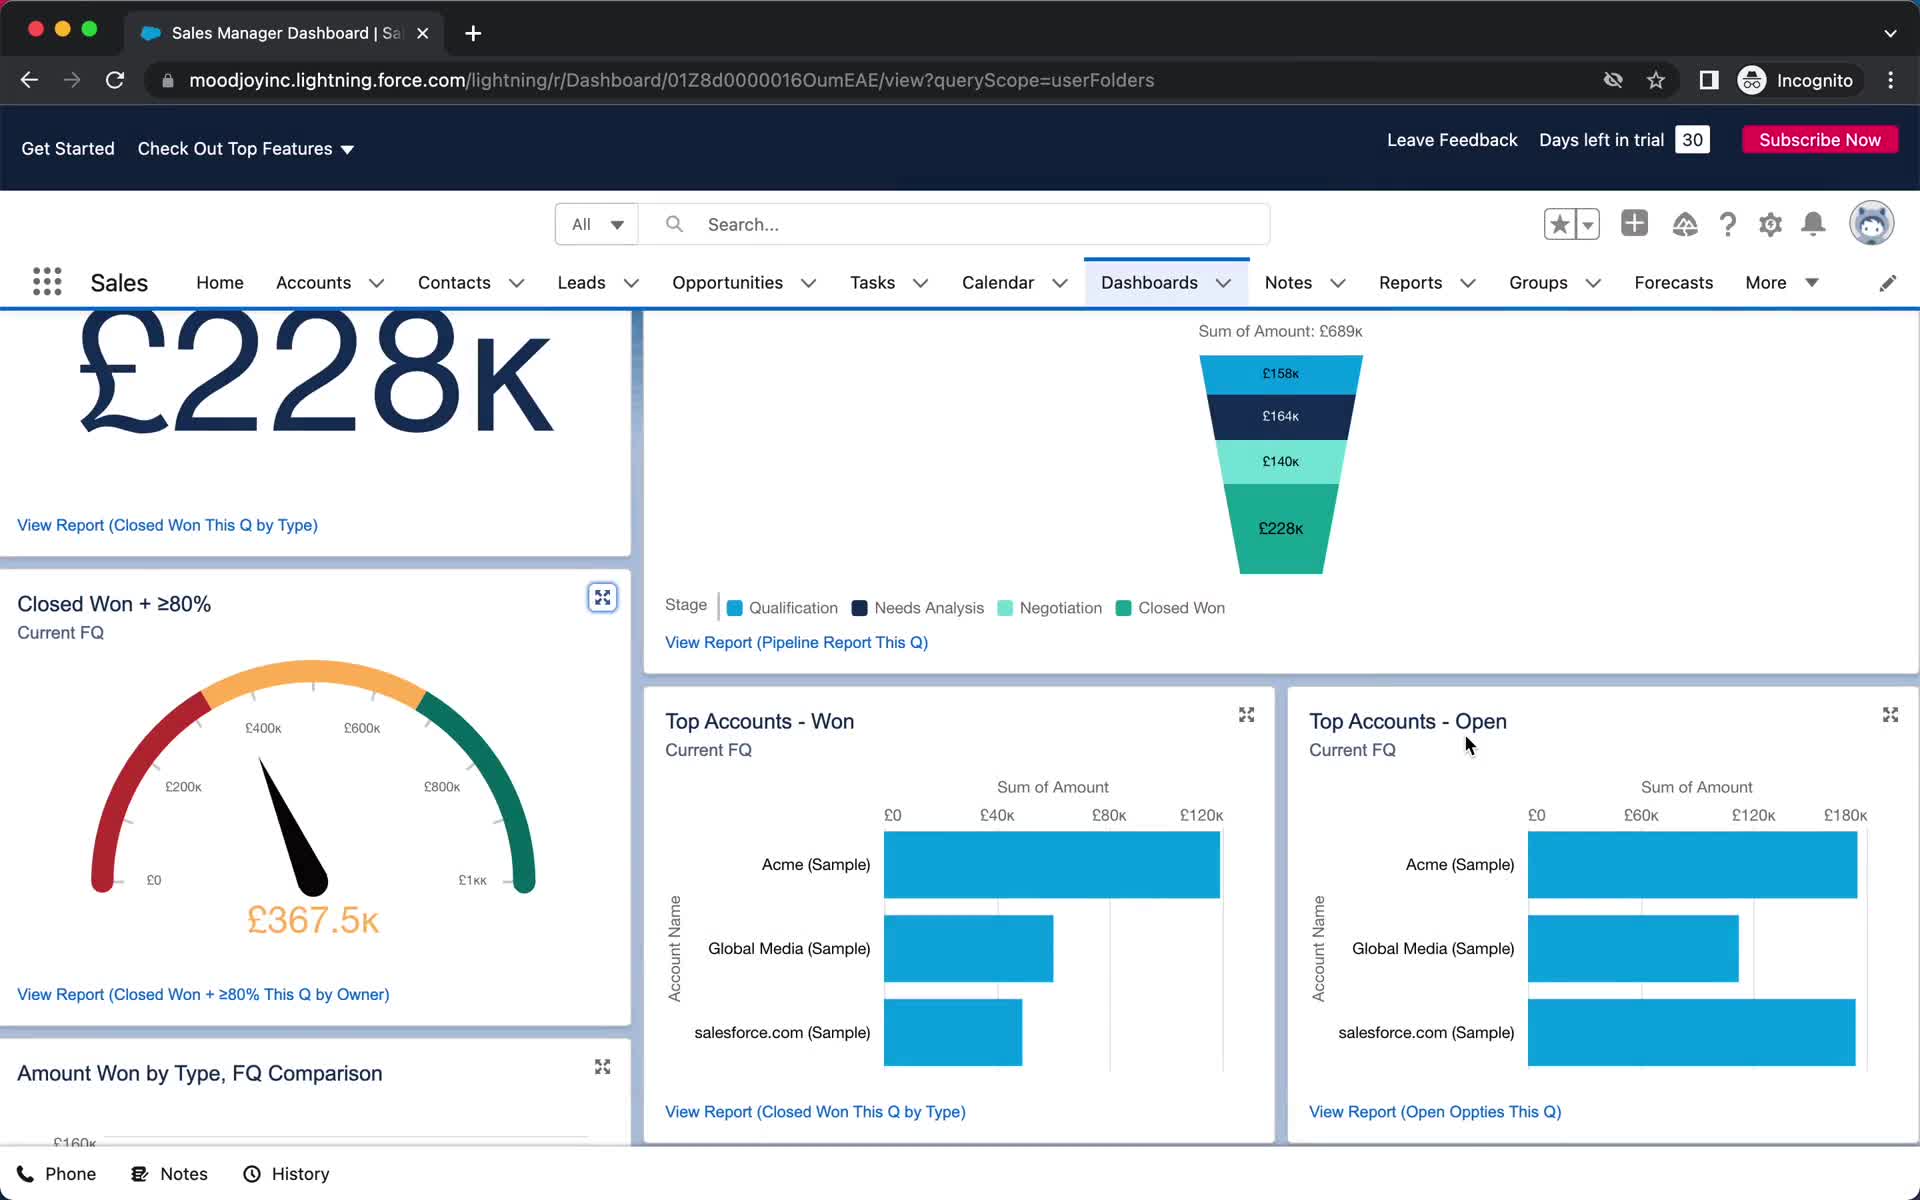
Task: Expand the Top Accounts - Won widget
Action: coord(1246,715)
